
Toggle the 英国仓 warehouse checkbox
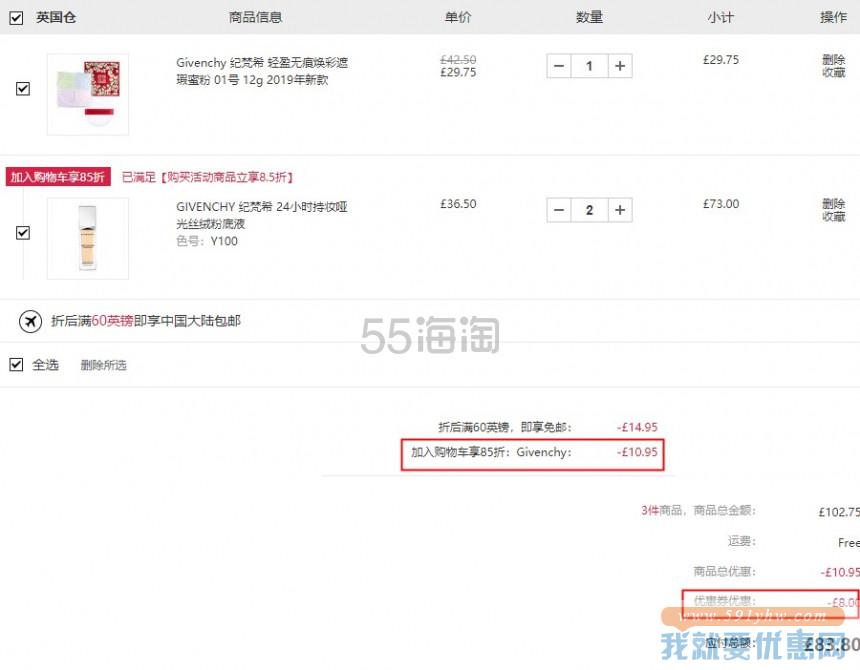tap(16, 18)
